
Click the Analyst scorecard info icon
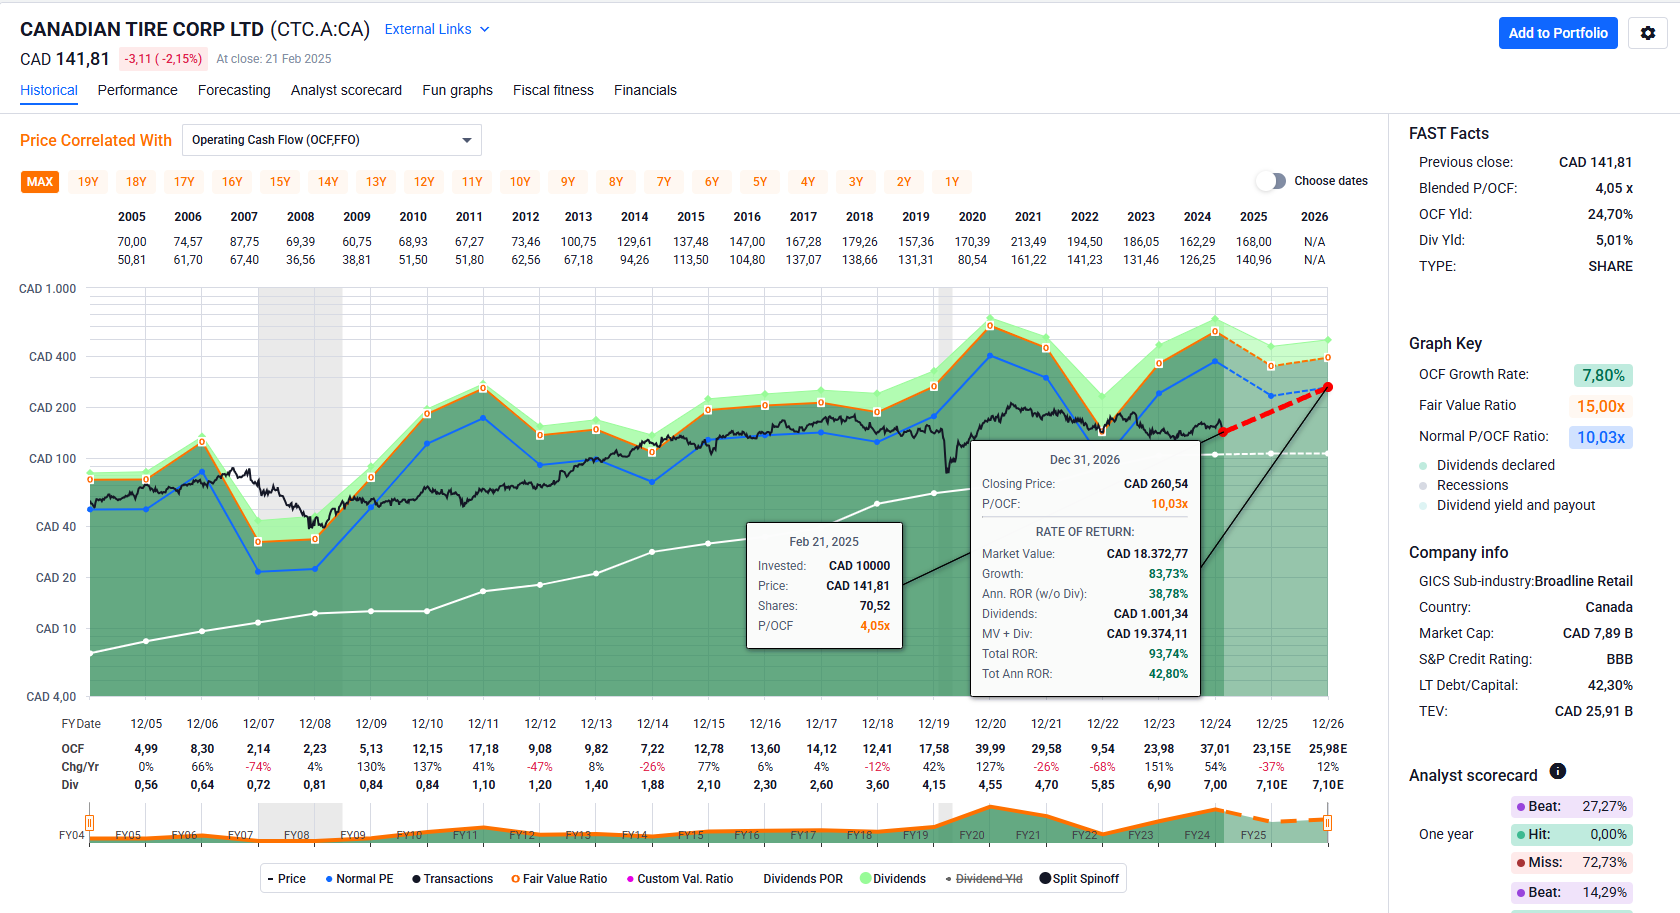coord(1557,771)
